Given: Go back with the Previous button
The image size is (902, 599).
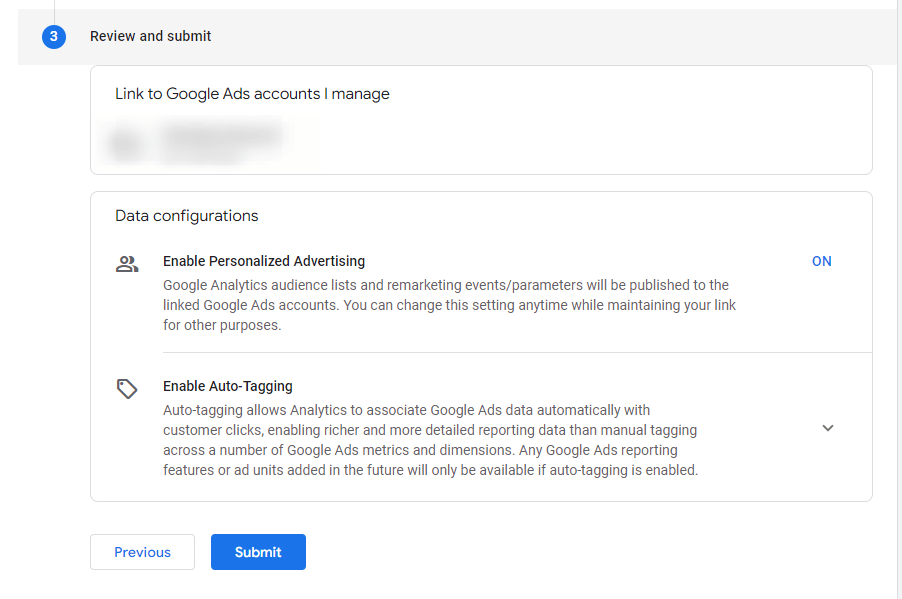Looking at the screenshot, I should click(x=142, y=552).
